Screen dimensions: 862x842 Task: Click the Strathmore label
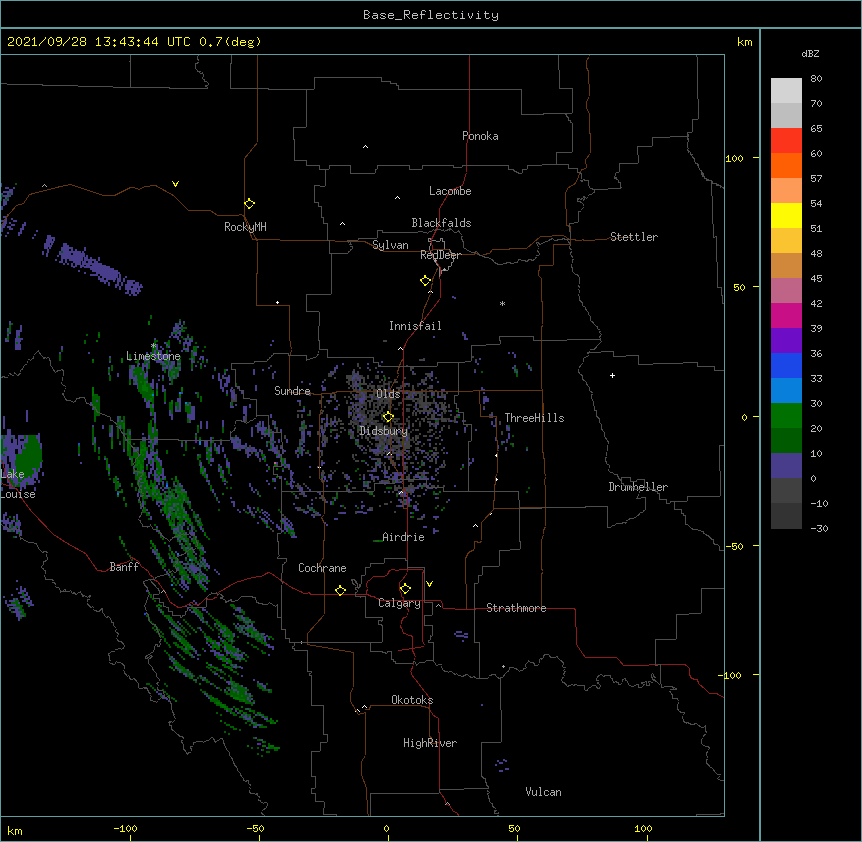pos(516,608)
